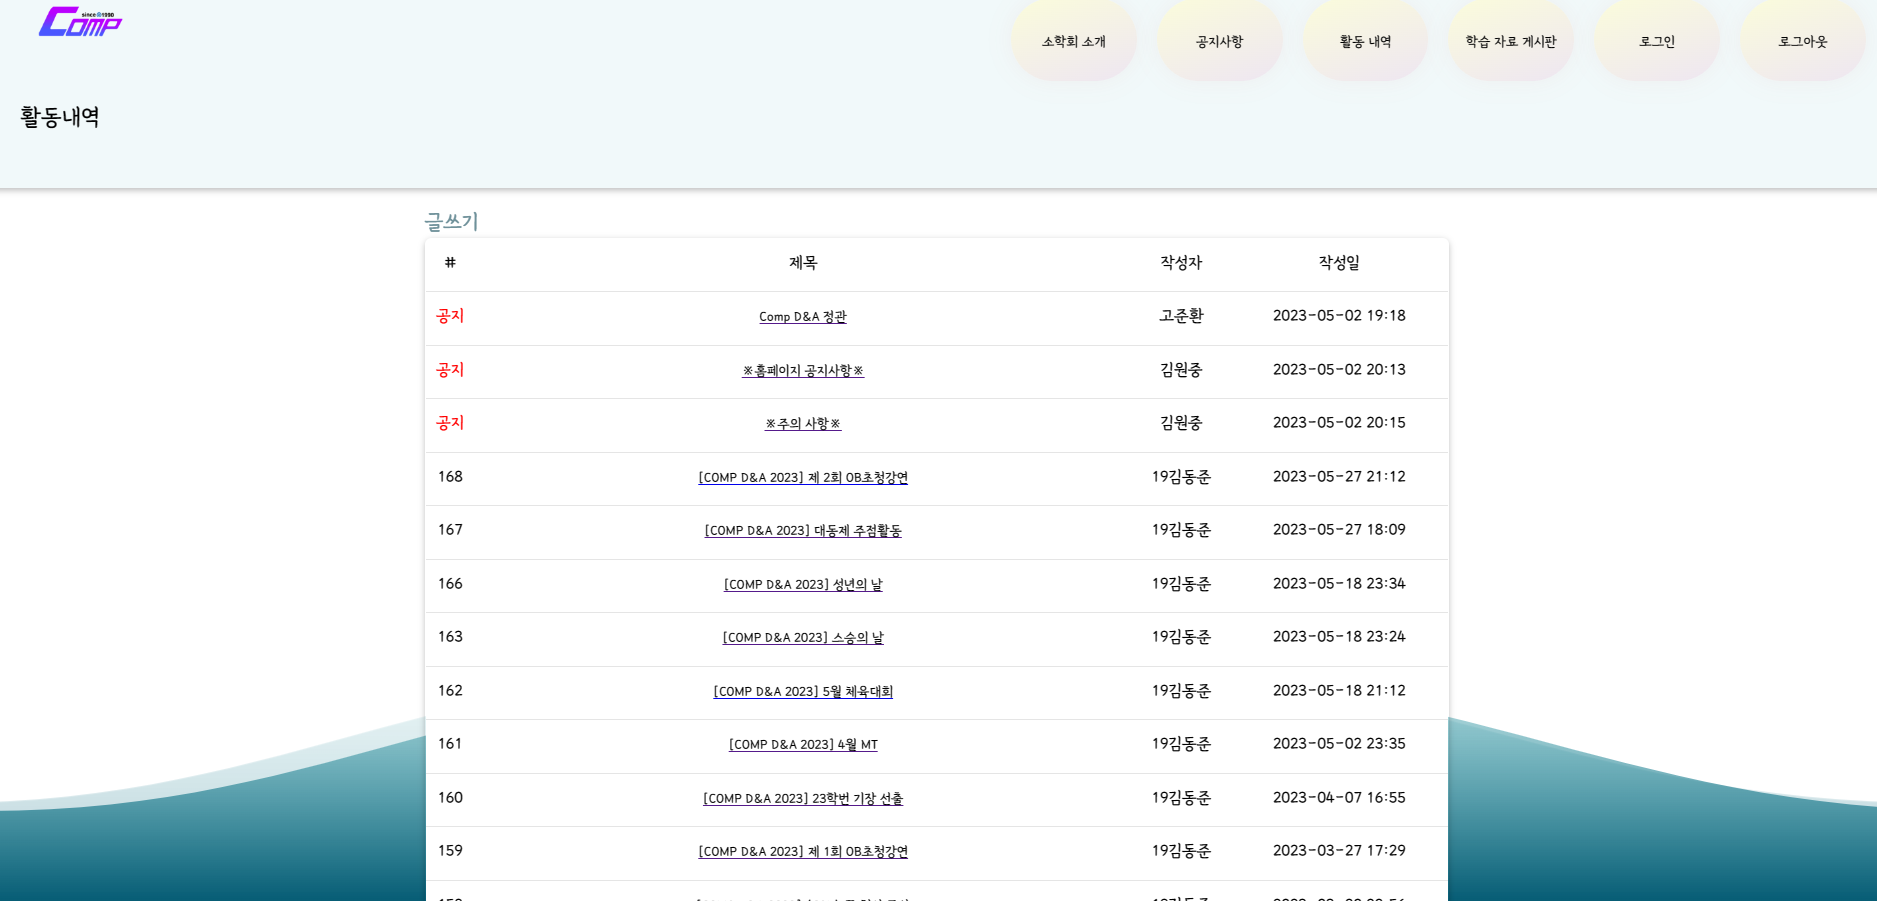The width and height of the screenshot is (1877, 901).
Task: View the 스승의 날 post
Action: click(x=802, y=638)
